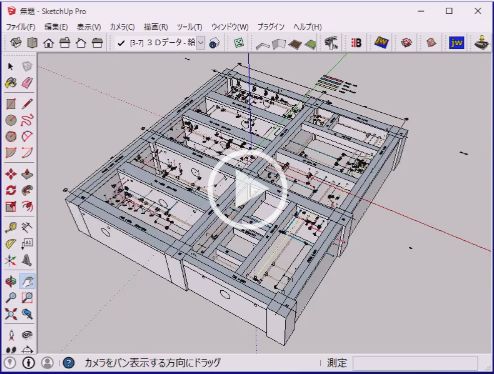Open the カメラ(C) menu
Screen dimensions: 494x374
coord(122,27)
